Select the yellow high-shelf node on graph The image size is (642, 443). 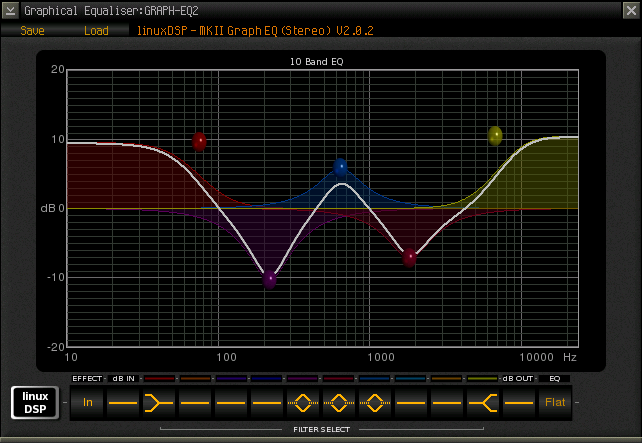(x=495, y=136)
